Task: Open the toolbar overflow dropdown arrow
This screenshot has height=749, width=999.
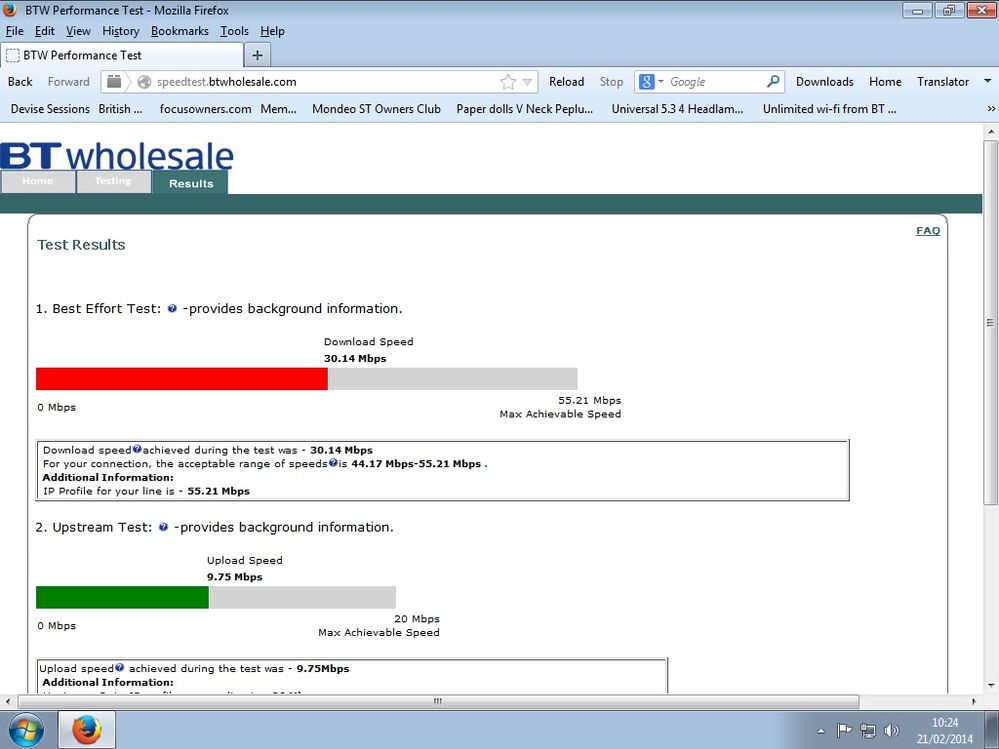Action: 988,81
